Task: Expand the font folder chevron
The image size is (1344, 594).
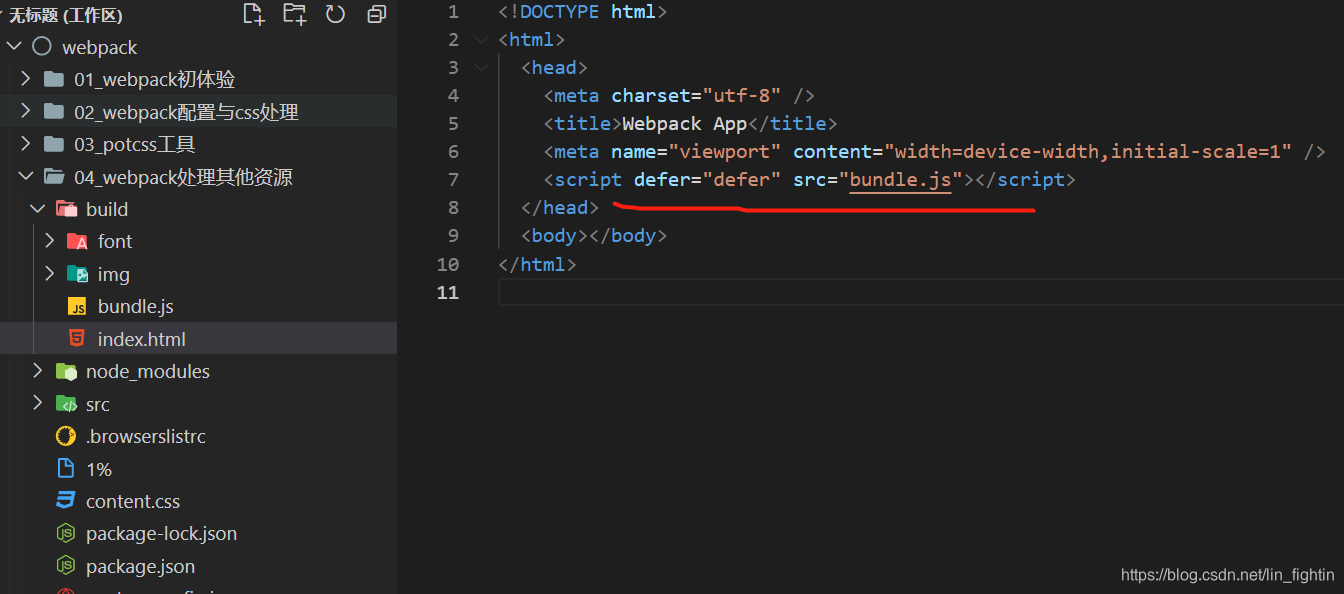Action: [50, 241]
